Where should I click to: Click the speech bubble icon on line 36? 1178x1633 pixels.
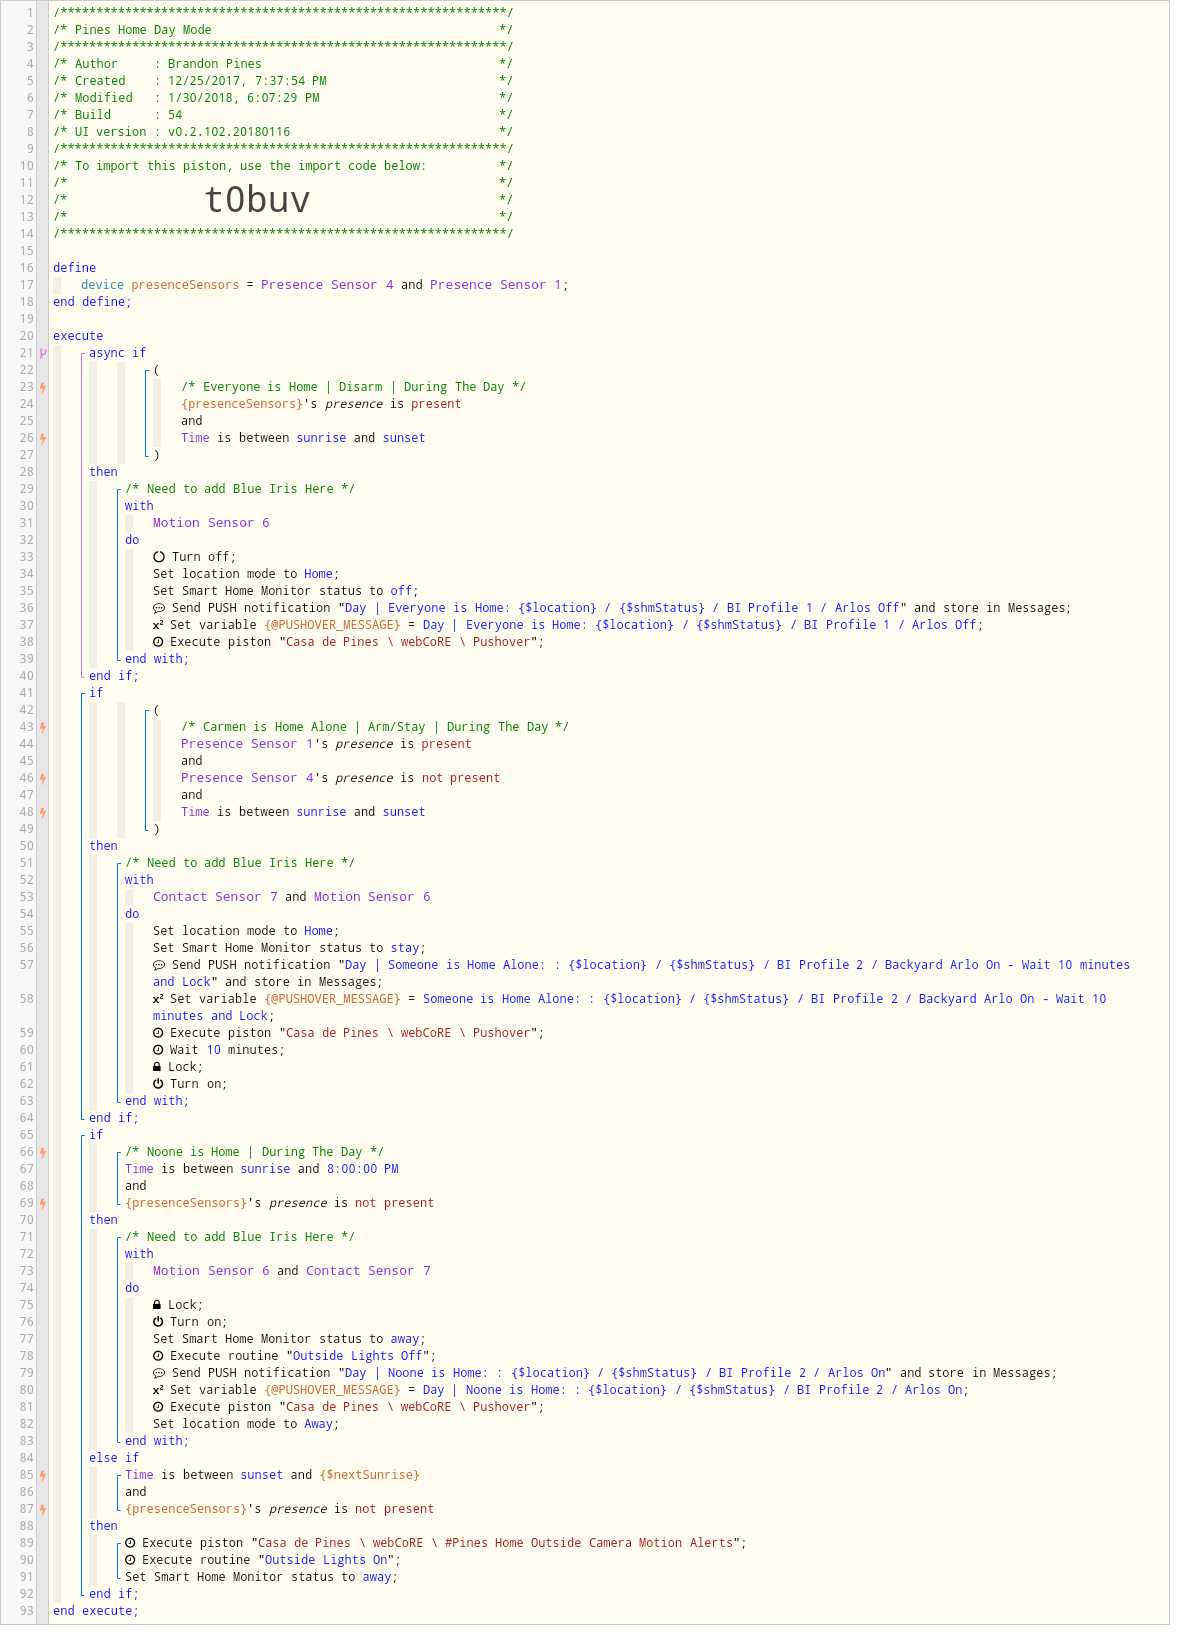[x=159, y=608]
